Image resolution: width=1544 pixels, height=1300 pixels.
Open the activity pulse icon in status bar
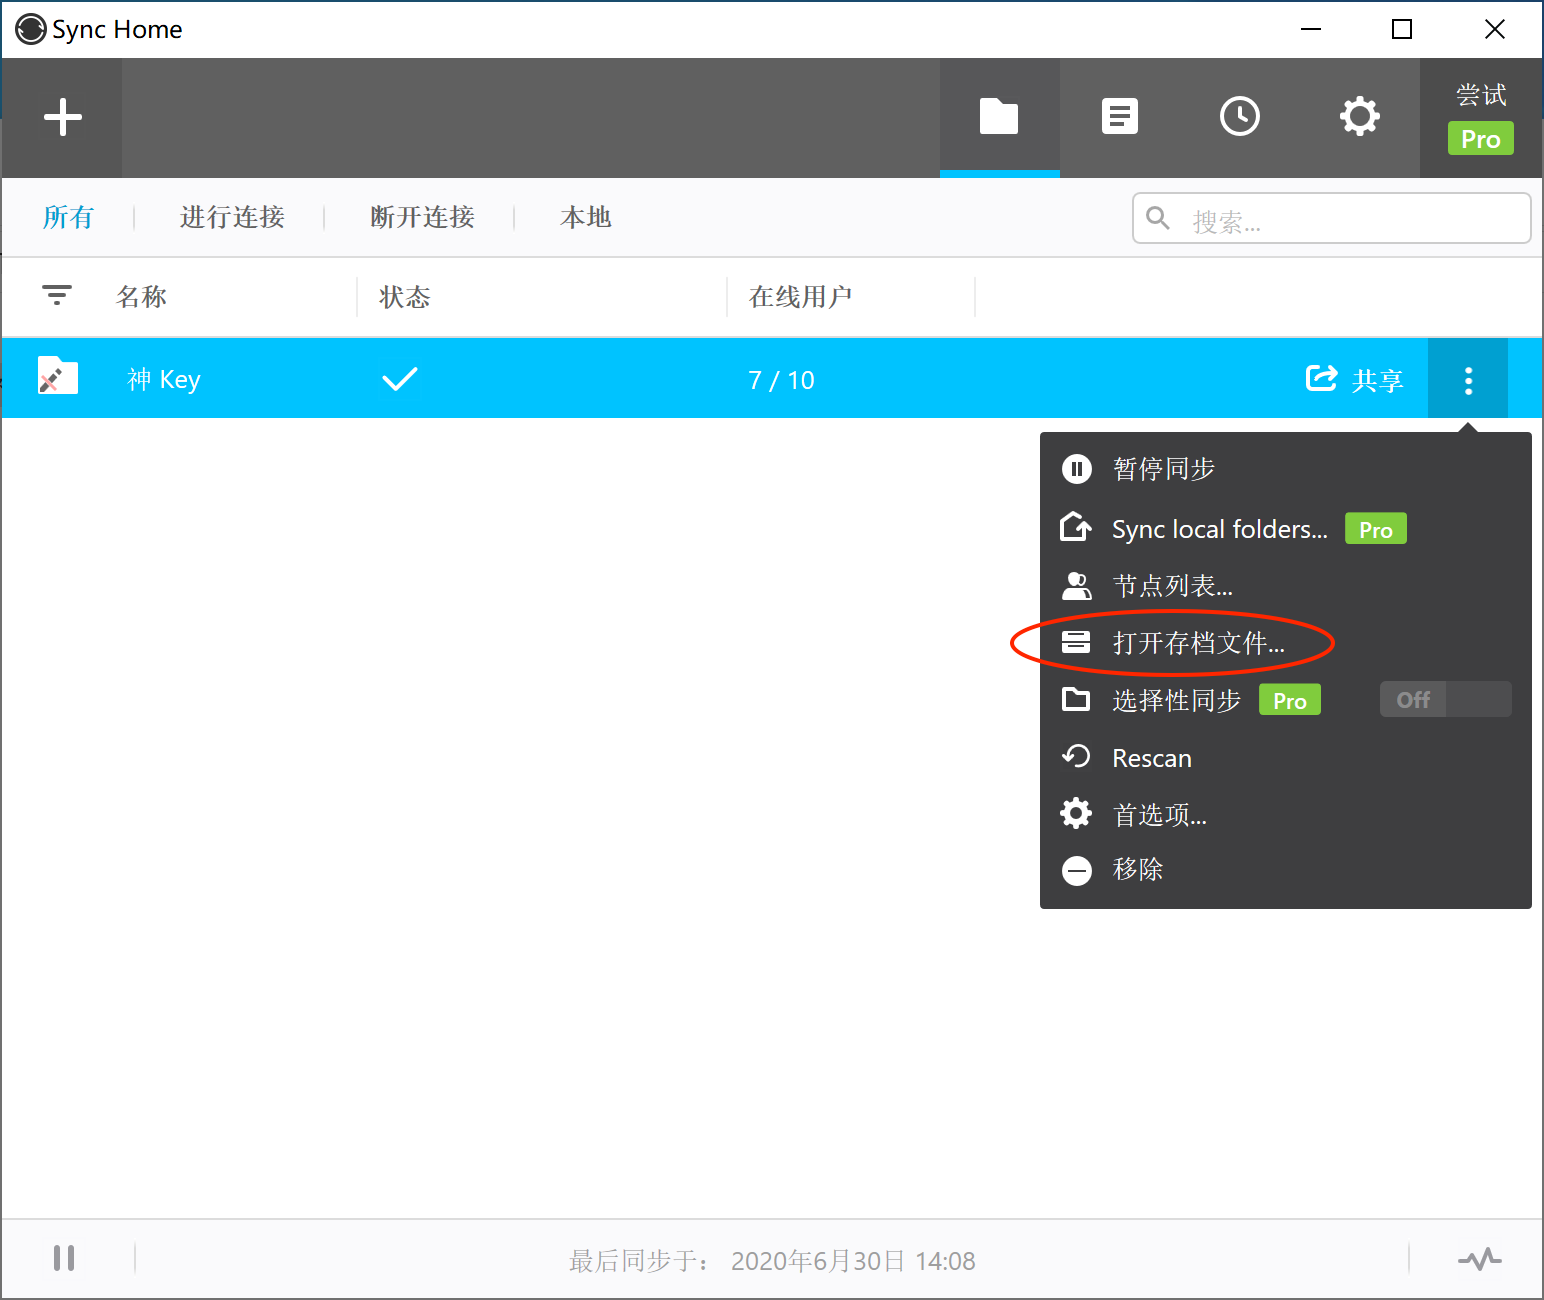tap(1479, 1258)
